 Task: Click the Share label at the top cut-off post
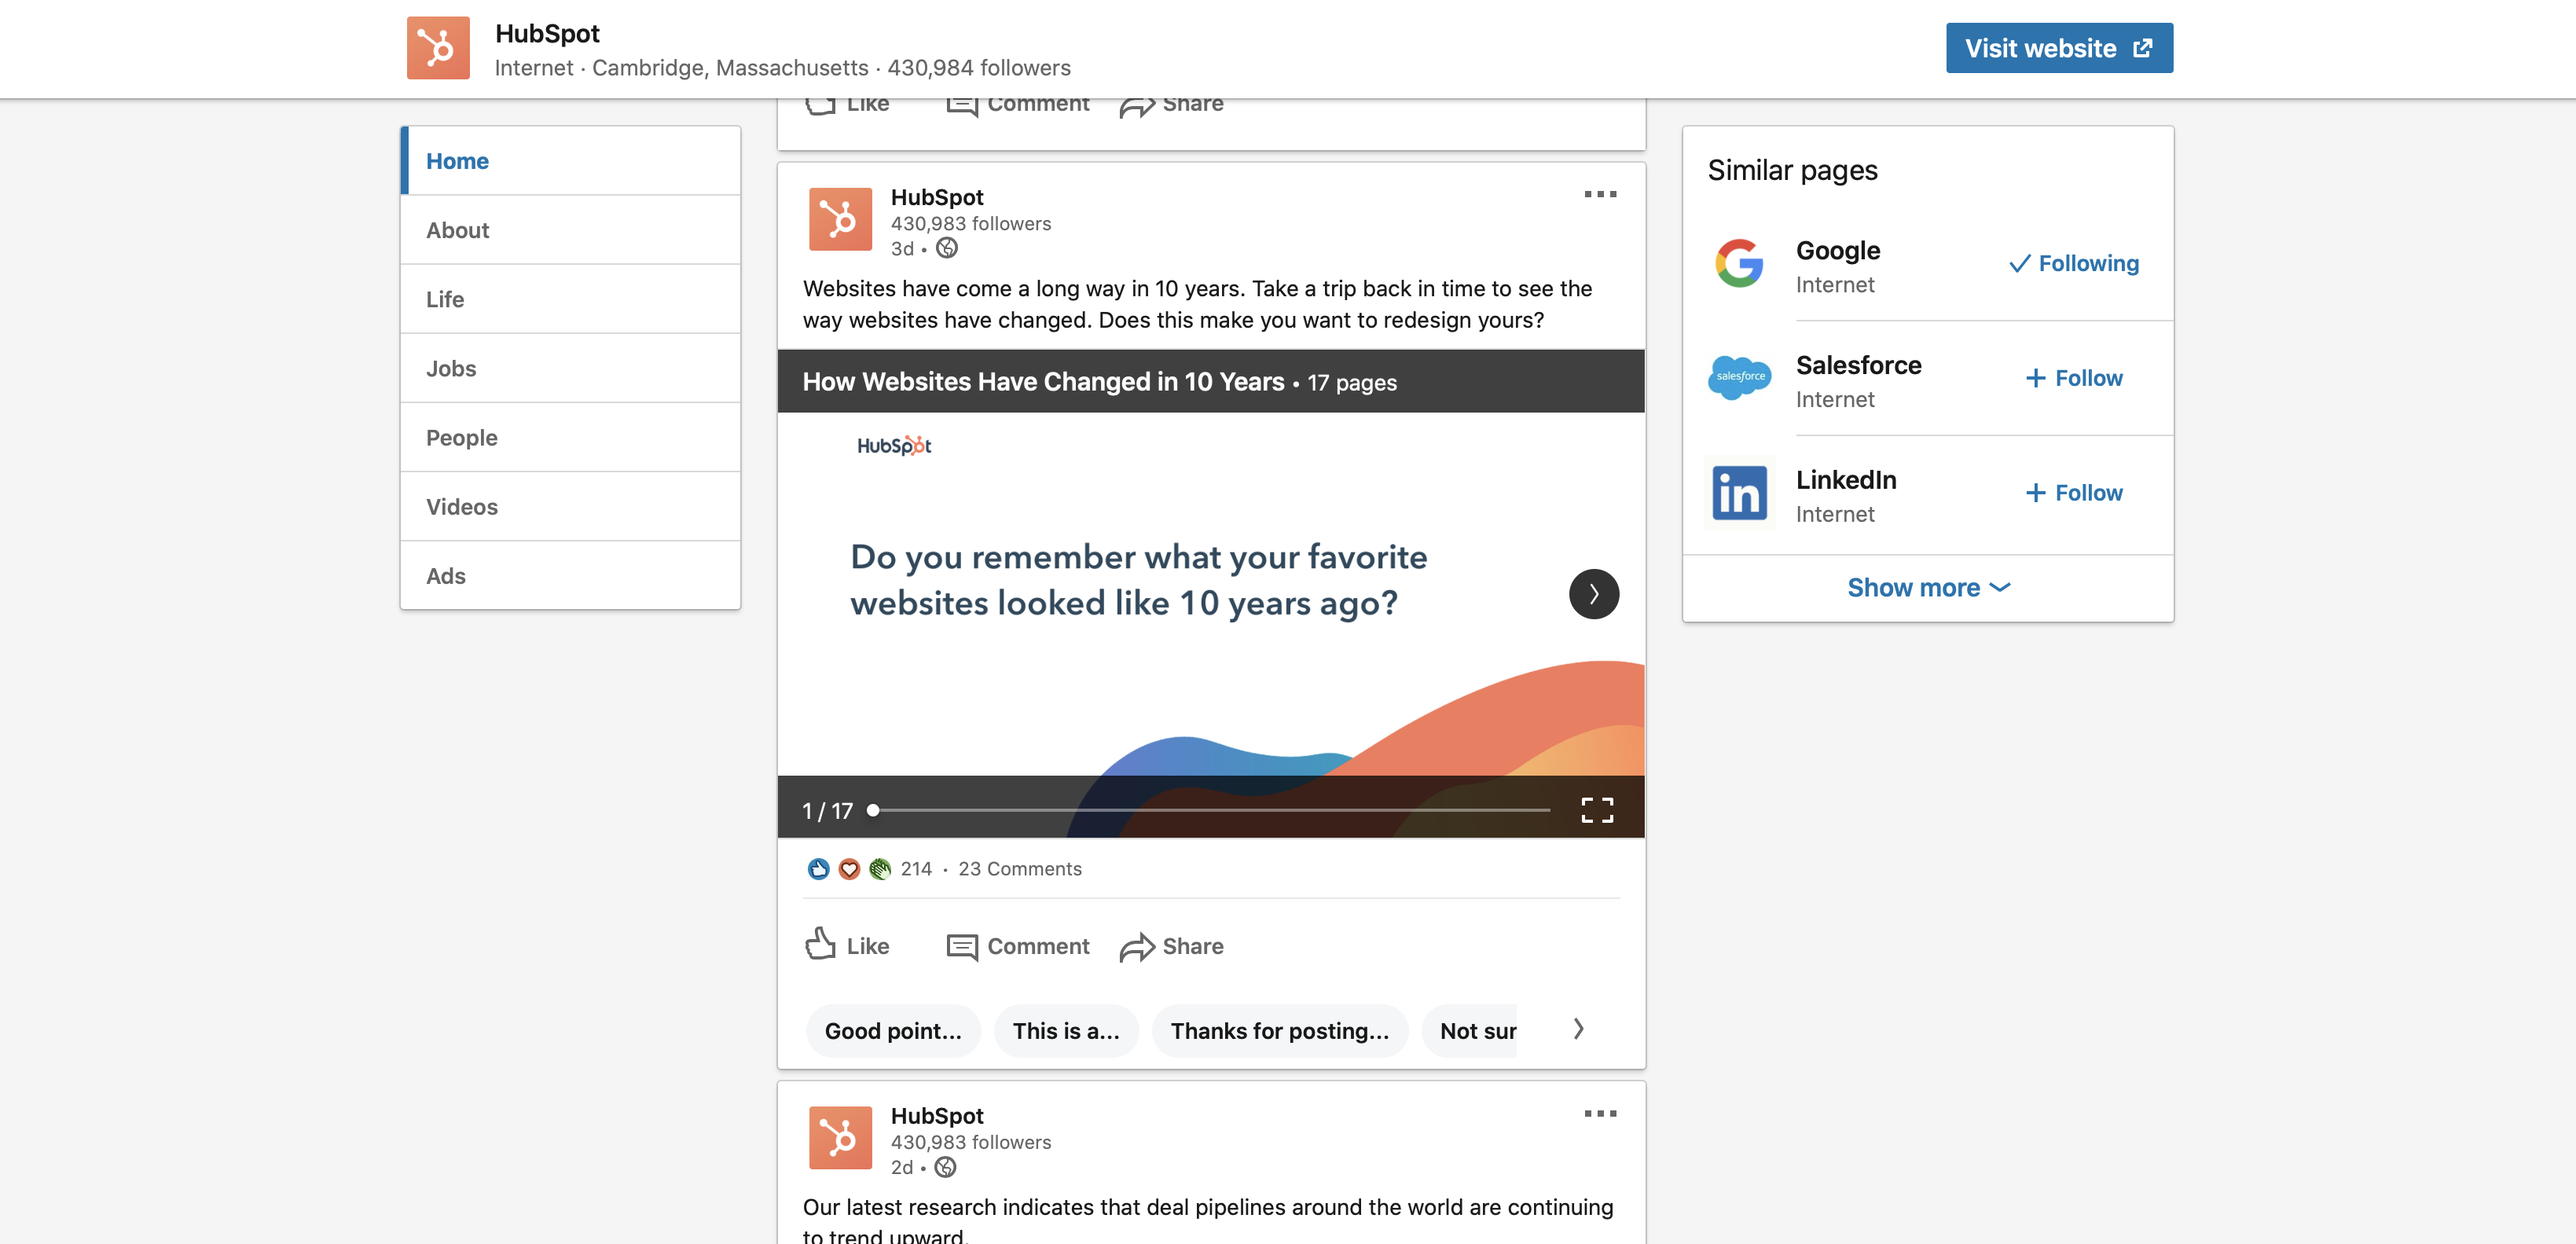pos(1193,104)
